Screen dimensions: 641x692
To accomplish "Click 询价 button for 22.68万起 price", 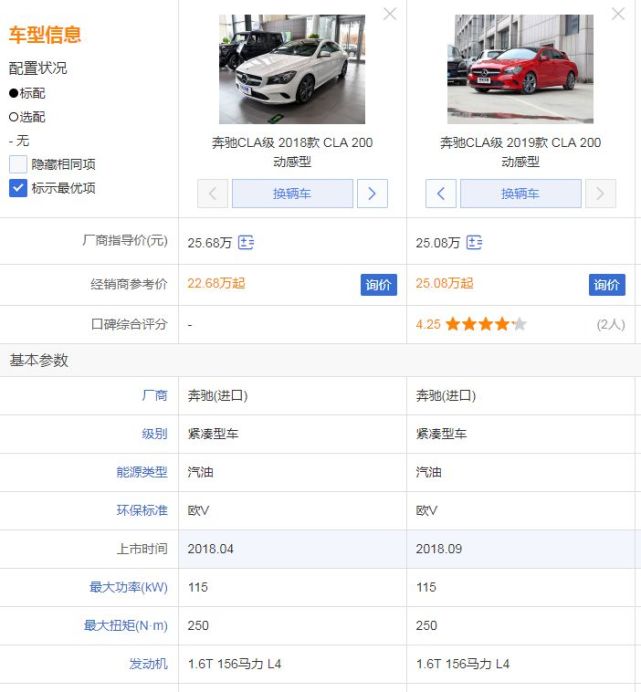I will coord(378,284).
